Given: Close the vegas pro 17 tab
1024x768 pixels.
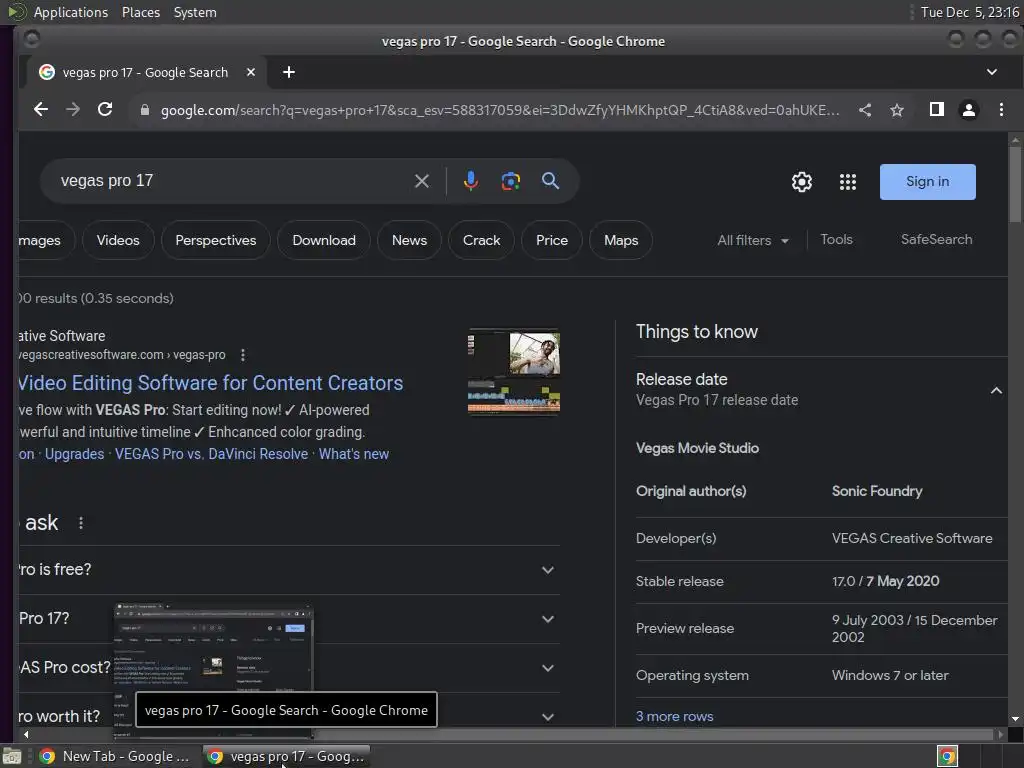Looking at the screenshot, I should 251,72.
